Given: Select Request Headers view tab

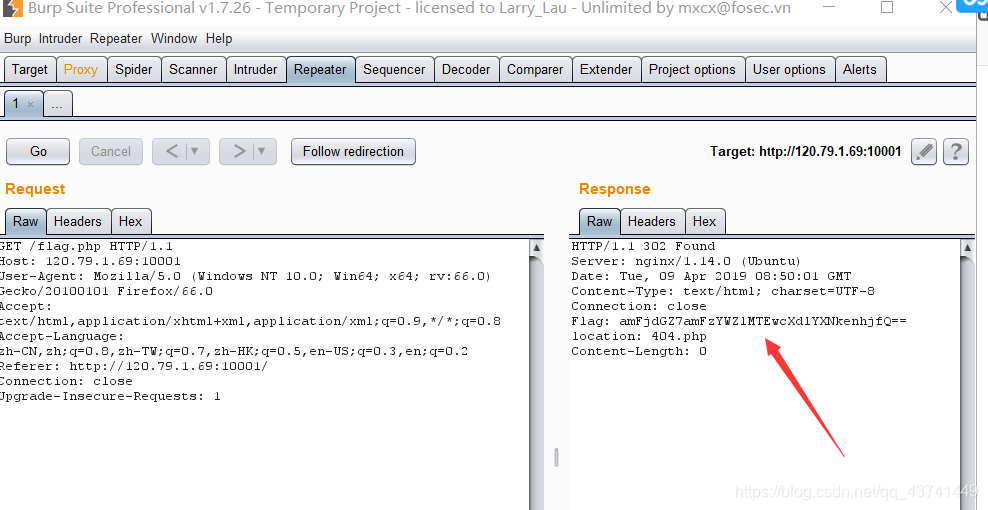Looking at the screenshot, I should [78, 221].
